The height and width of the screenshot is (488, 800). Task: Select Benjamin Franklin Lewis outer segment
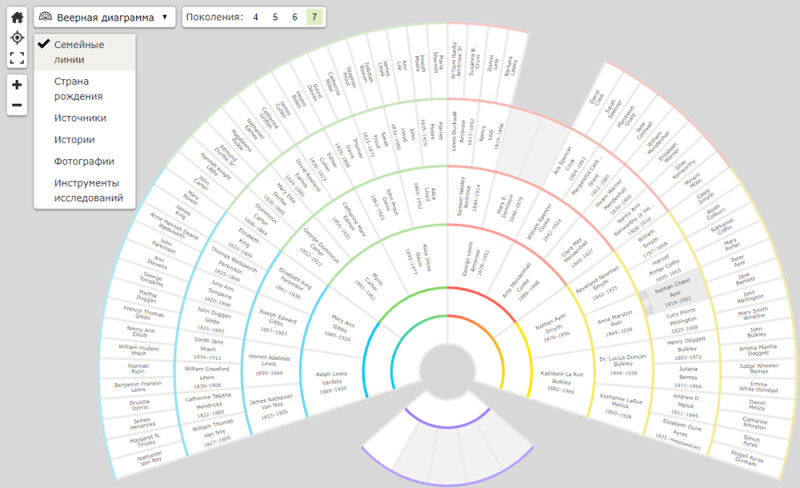pos(137,386)
